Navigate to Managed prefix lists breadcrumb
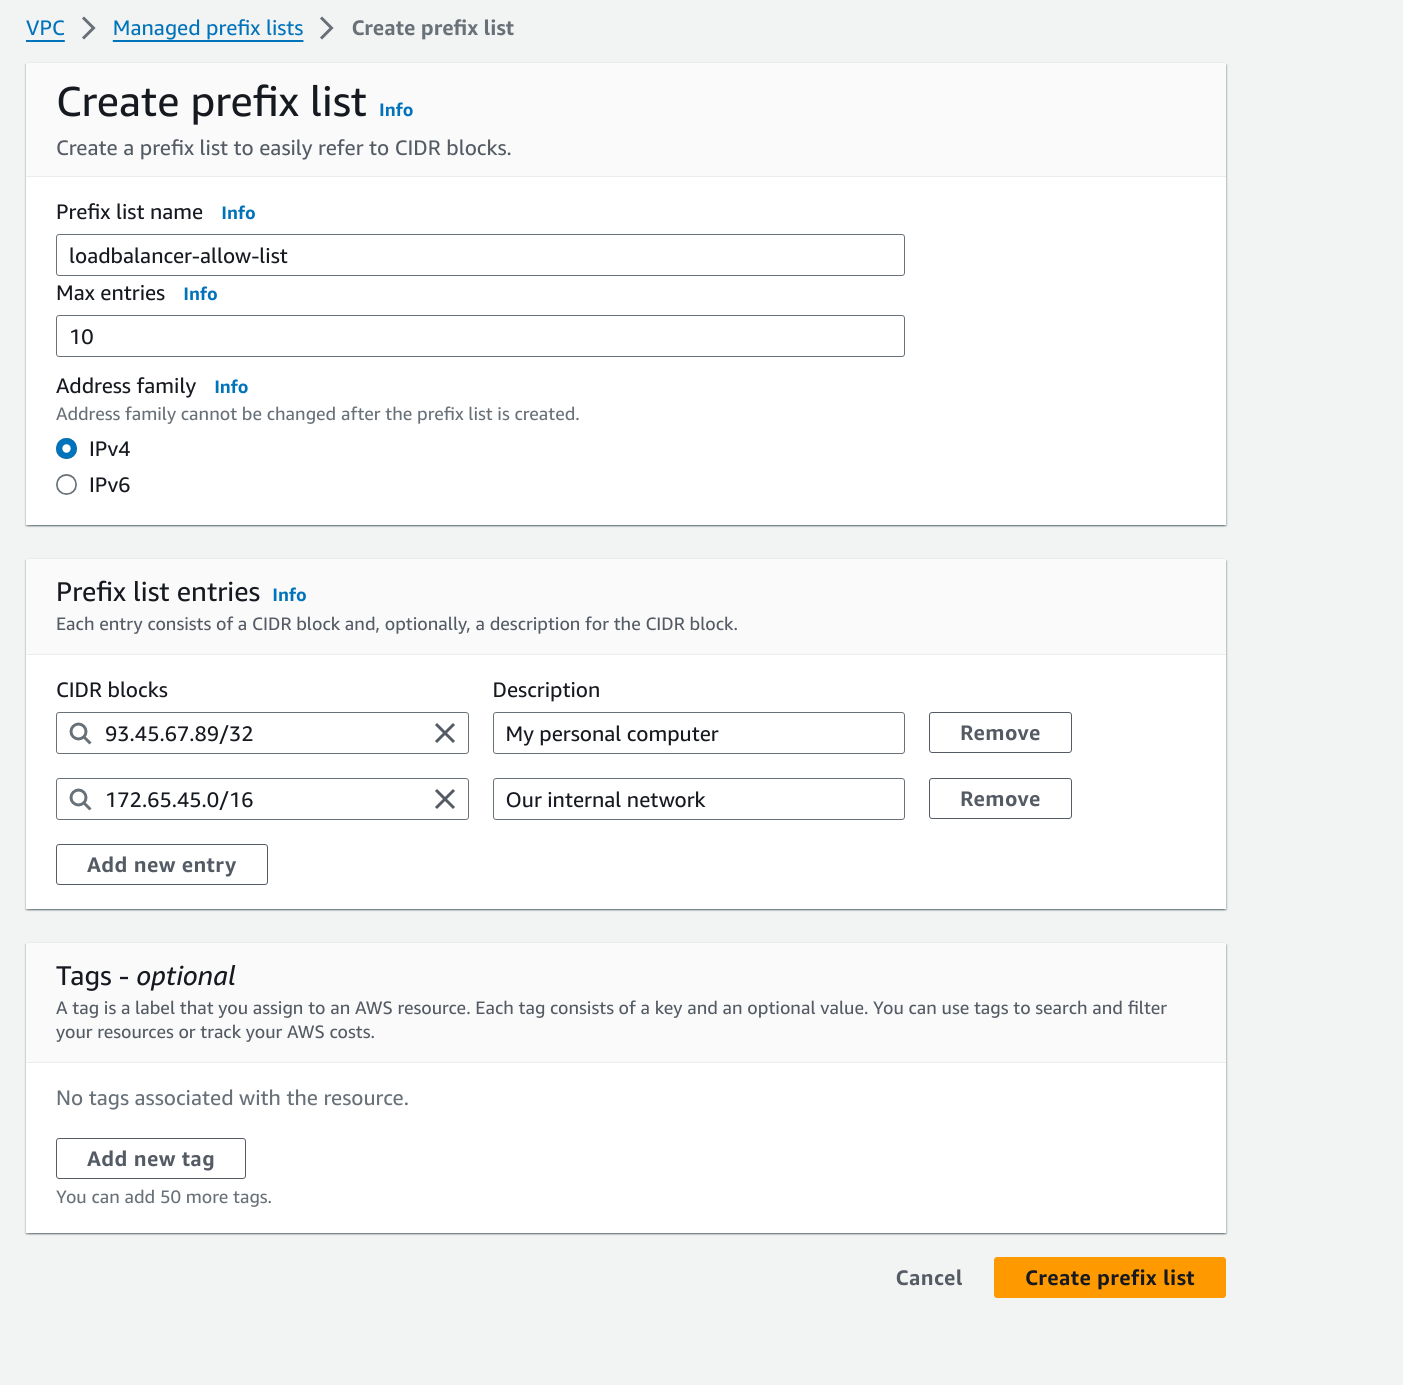 click(x=208, y=28)
